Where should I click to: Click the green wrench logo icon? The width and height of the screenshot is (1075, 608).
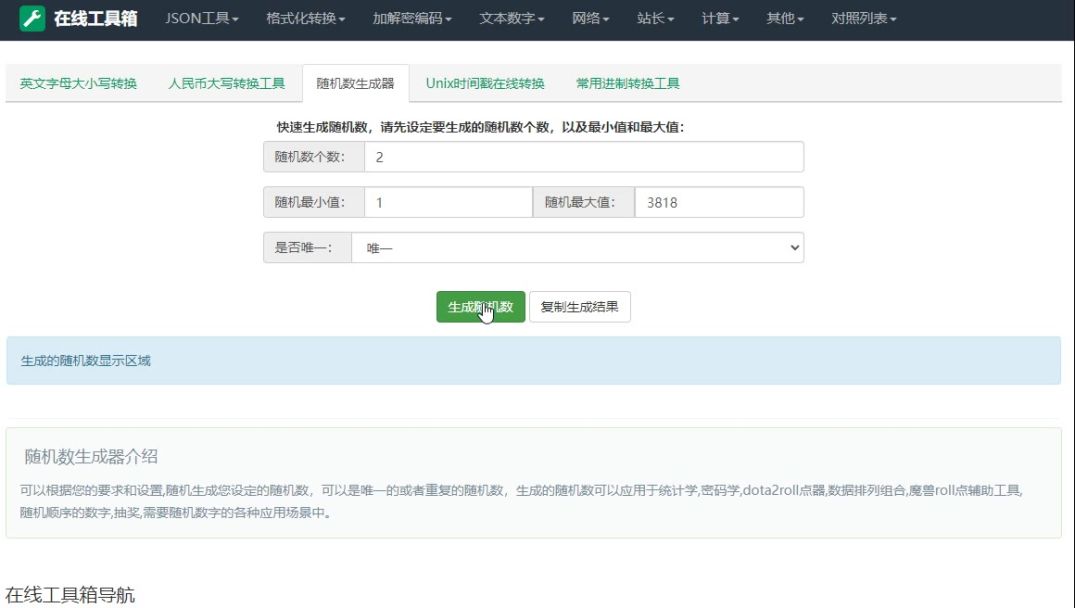(x=32, y=18)
